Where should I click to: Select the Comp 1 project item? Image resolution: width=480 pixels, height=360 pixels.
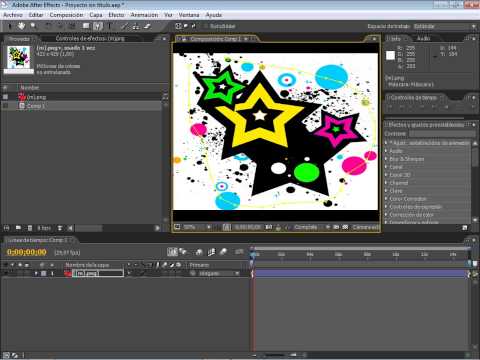pos(35,106)
